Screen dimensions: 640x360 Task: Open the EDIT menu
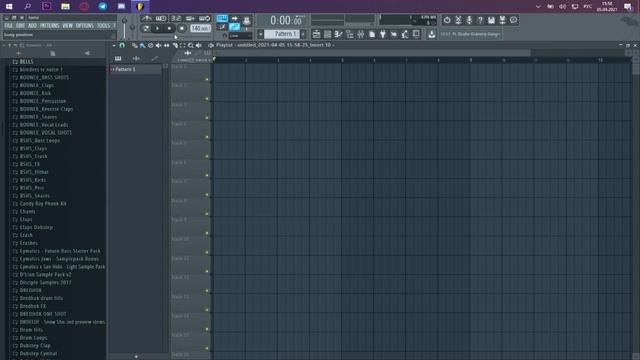tap(20, 26)
